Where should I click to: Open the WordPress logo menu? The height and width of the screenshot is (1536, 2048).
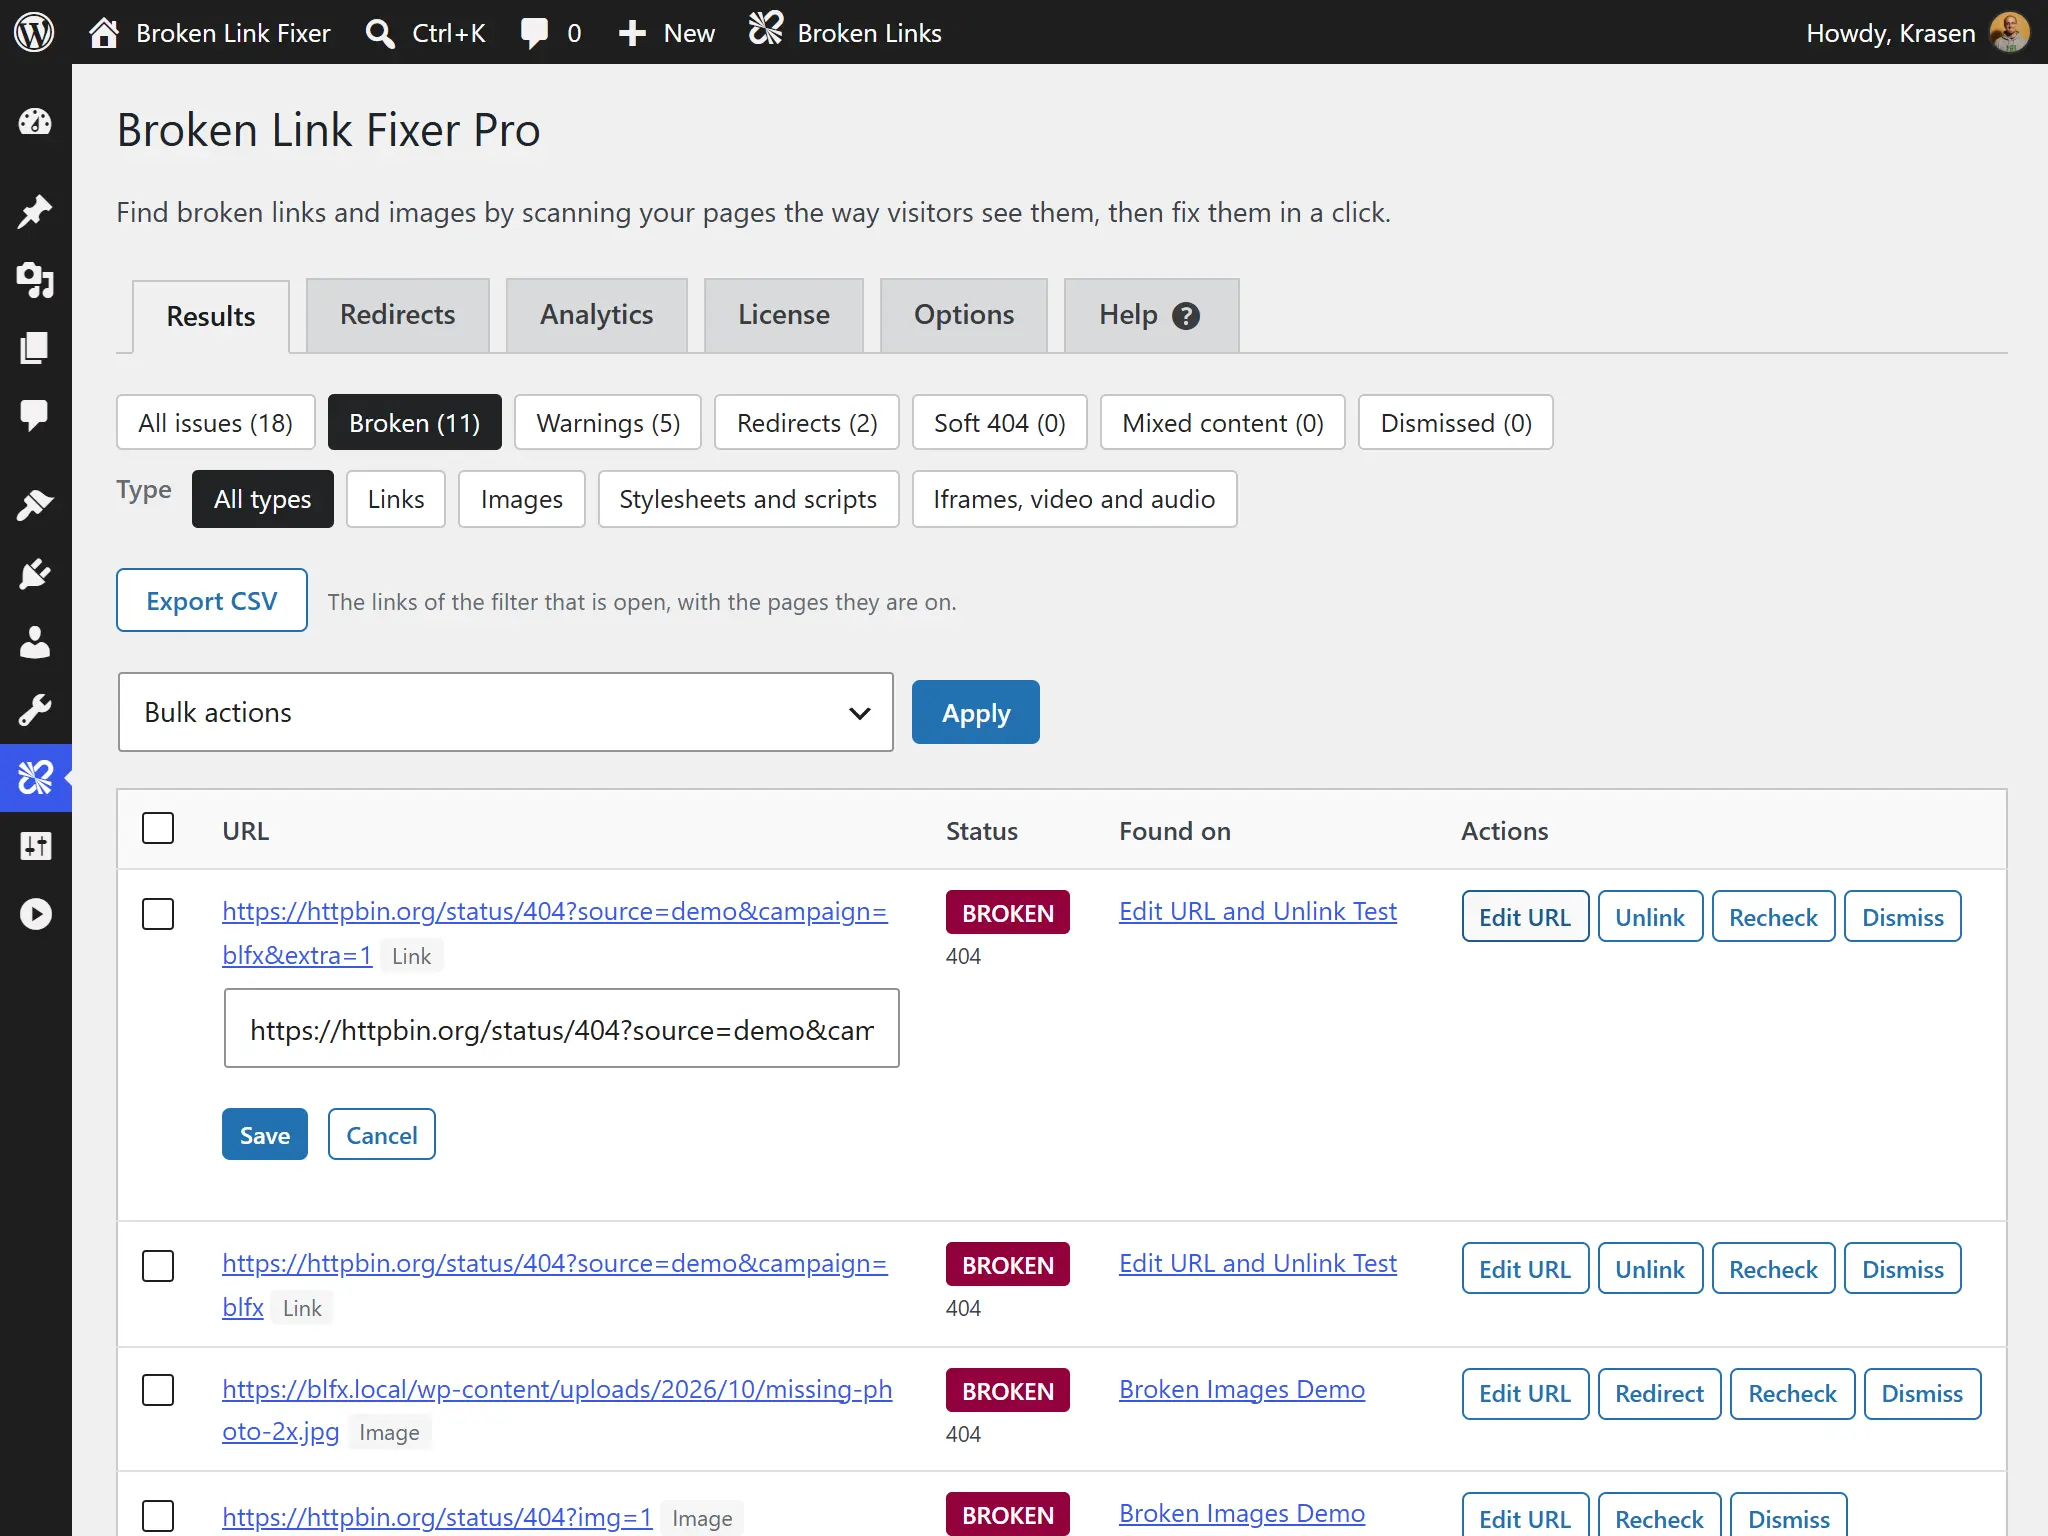click(34, 33)
